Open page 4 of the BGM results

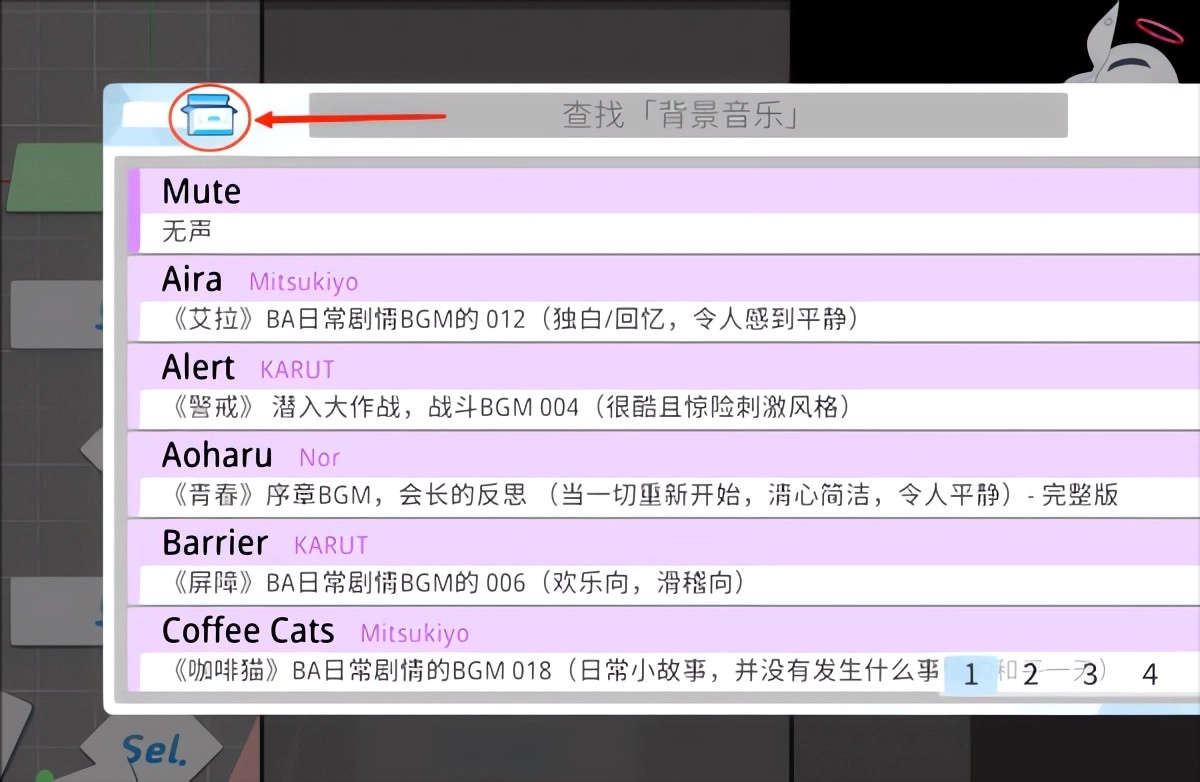[x=1151, y=675]
